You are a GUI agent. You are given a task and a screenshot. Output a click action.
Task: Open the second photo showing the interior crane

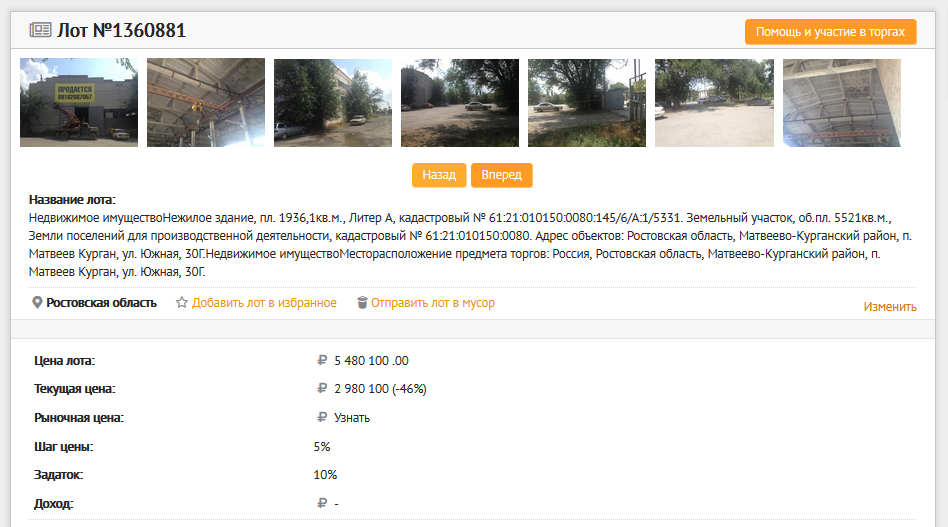206,103
